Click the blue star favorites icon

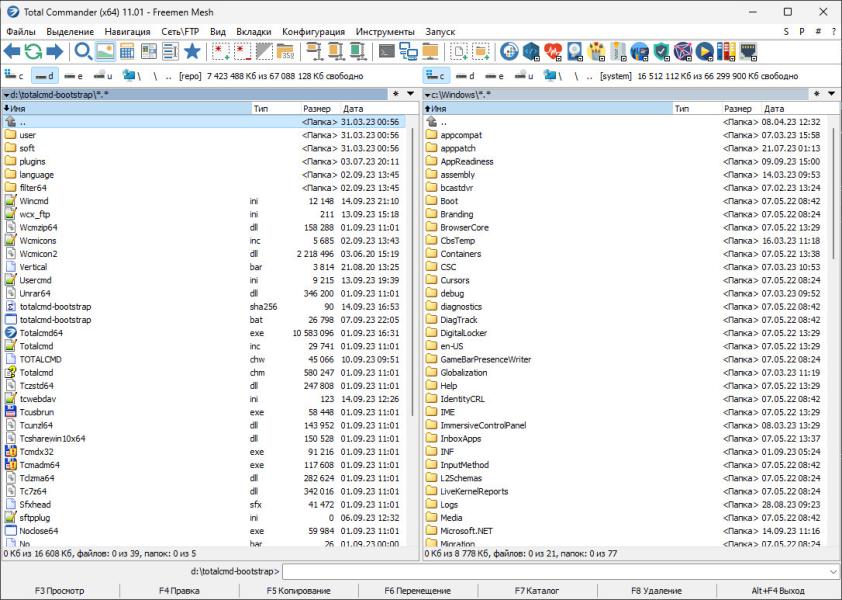coord(192,52)
